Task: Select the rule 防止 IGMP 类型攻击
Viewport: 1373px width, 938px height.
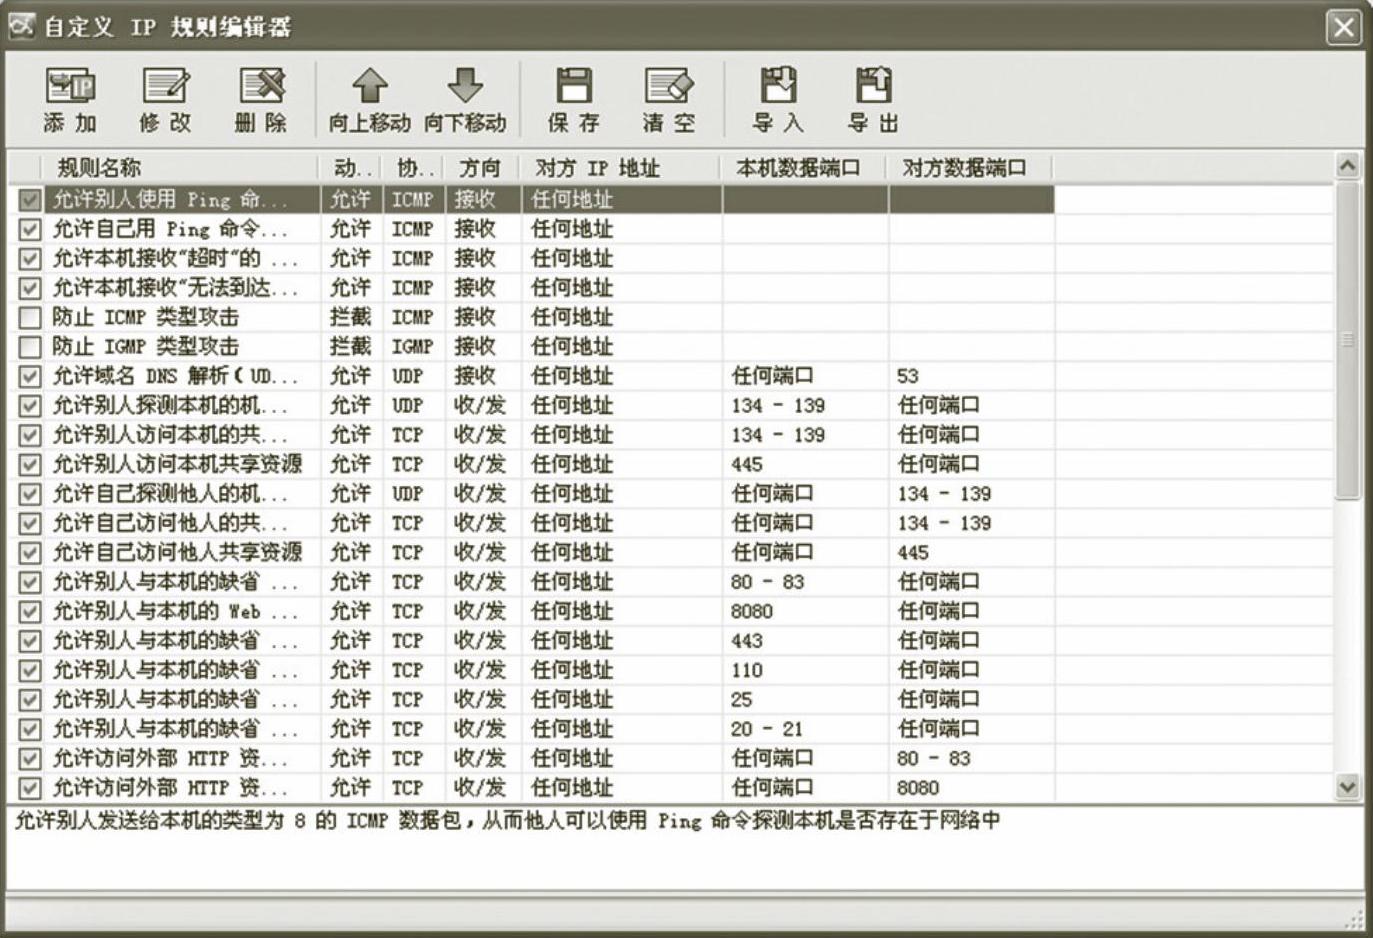Action: (146, 347)
